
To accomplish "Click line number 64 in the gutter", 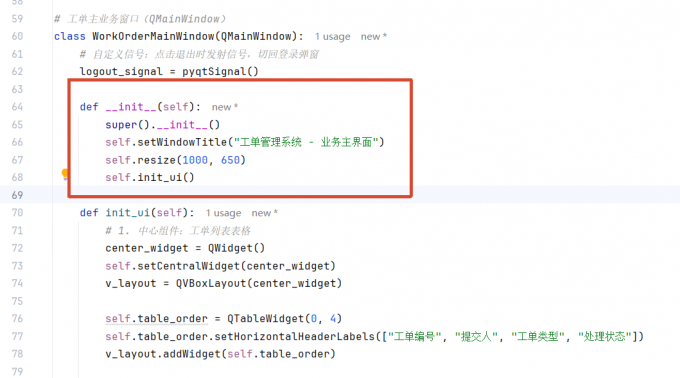I will tap(17, 107).
